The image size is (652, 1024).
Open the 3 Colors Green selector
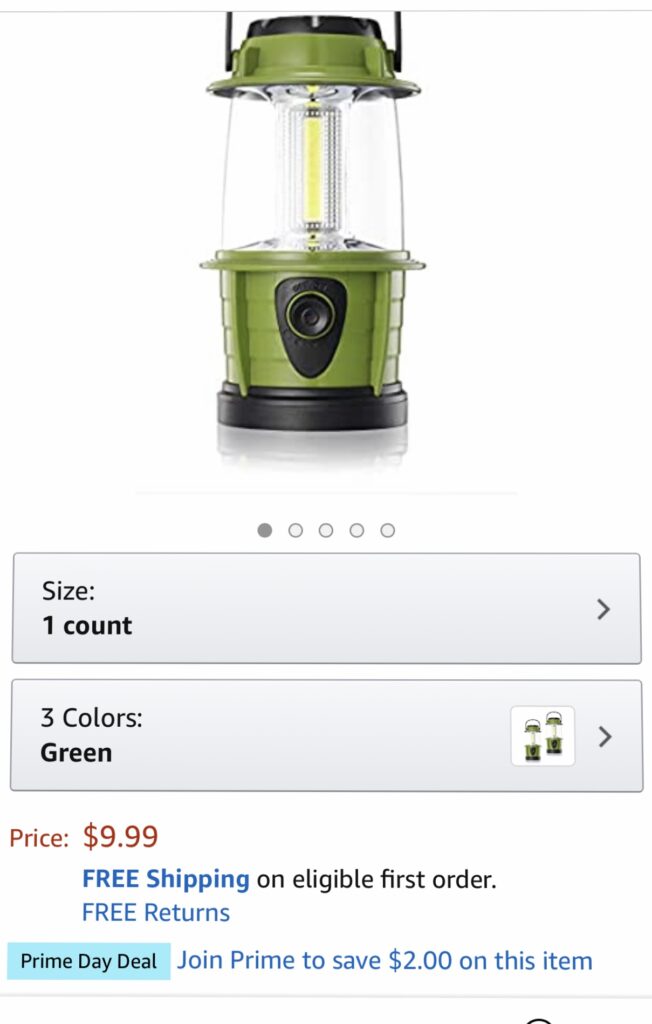click(x=326, y=735)
